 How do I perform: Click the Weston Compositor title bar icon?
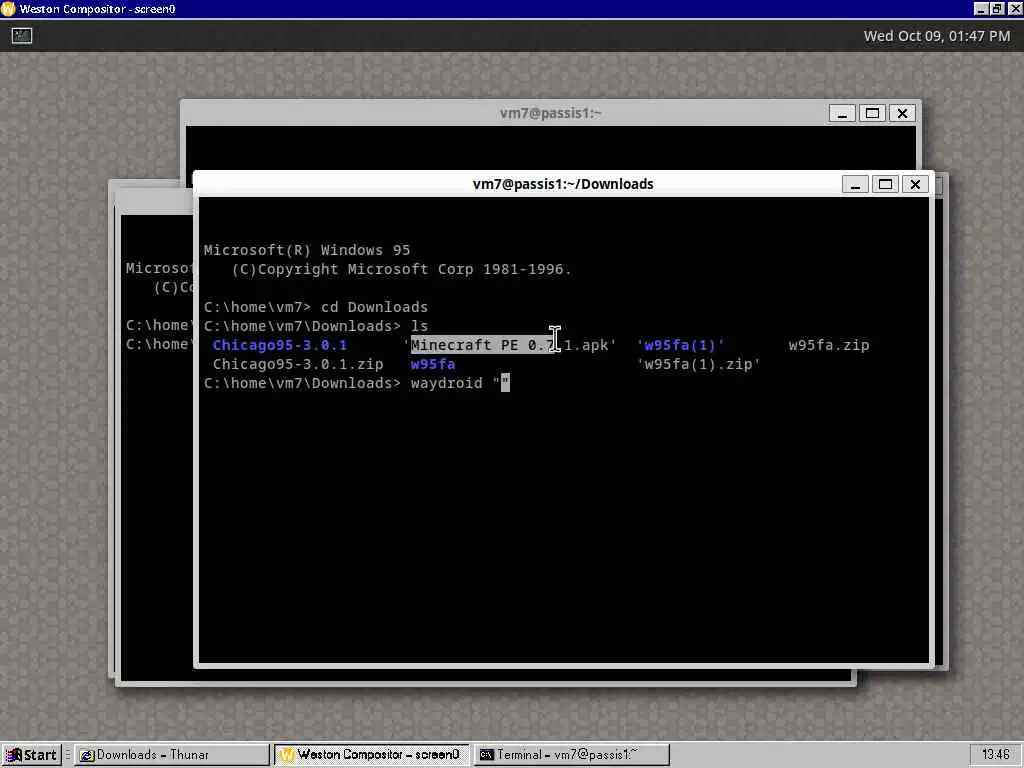(8, 9)
